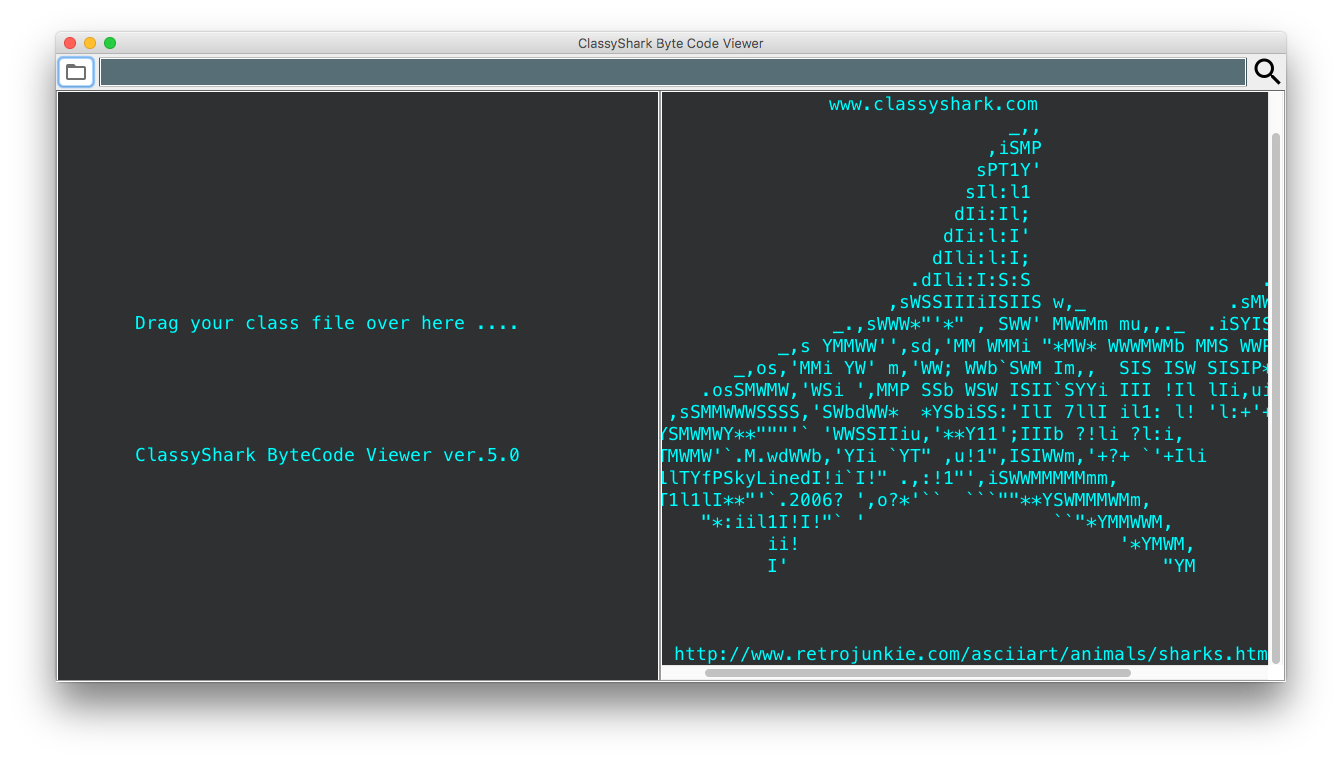Click the 'sPT1Y'' line of the shark art

1009,170
